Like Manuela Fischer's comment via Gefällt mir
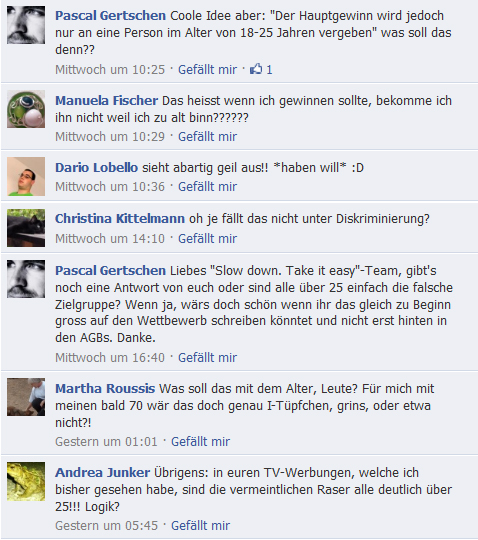This screenshot has width=478, height=540. (x=207, y=137)
